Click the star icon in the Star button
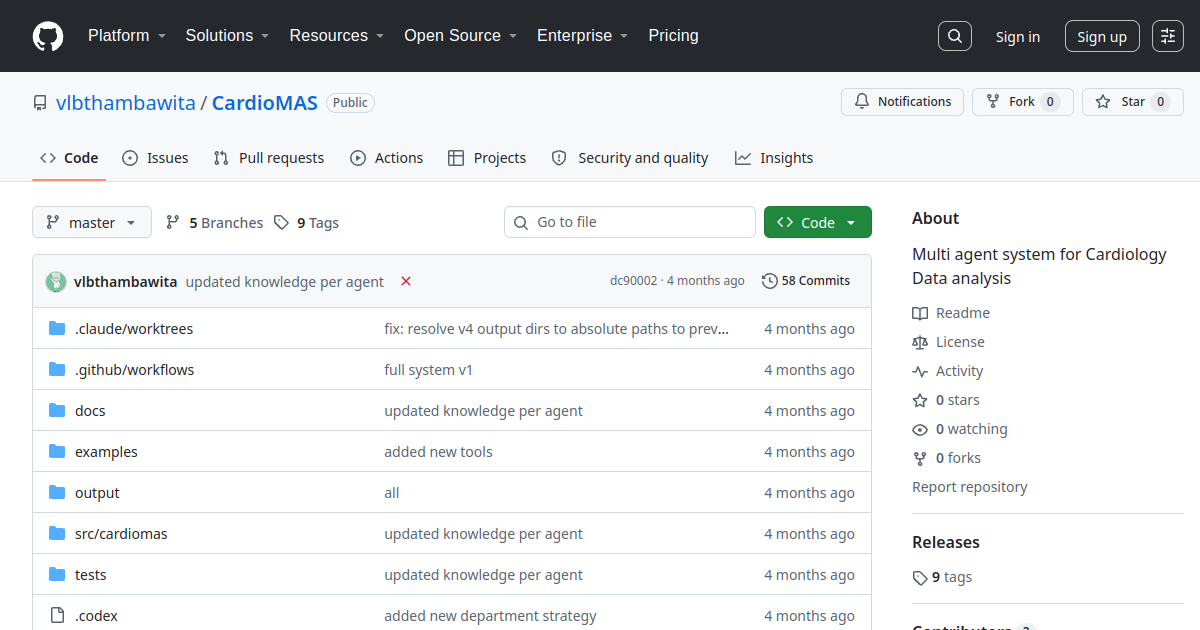The height and width of the screenshot is (630, 1200). tap(1103, 102)
